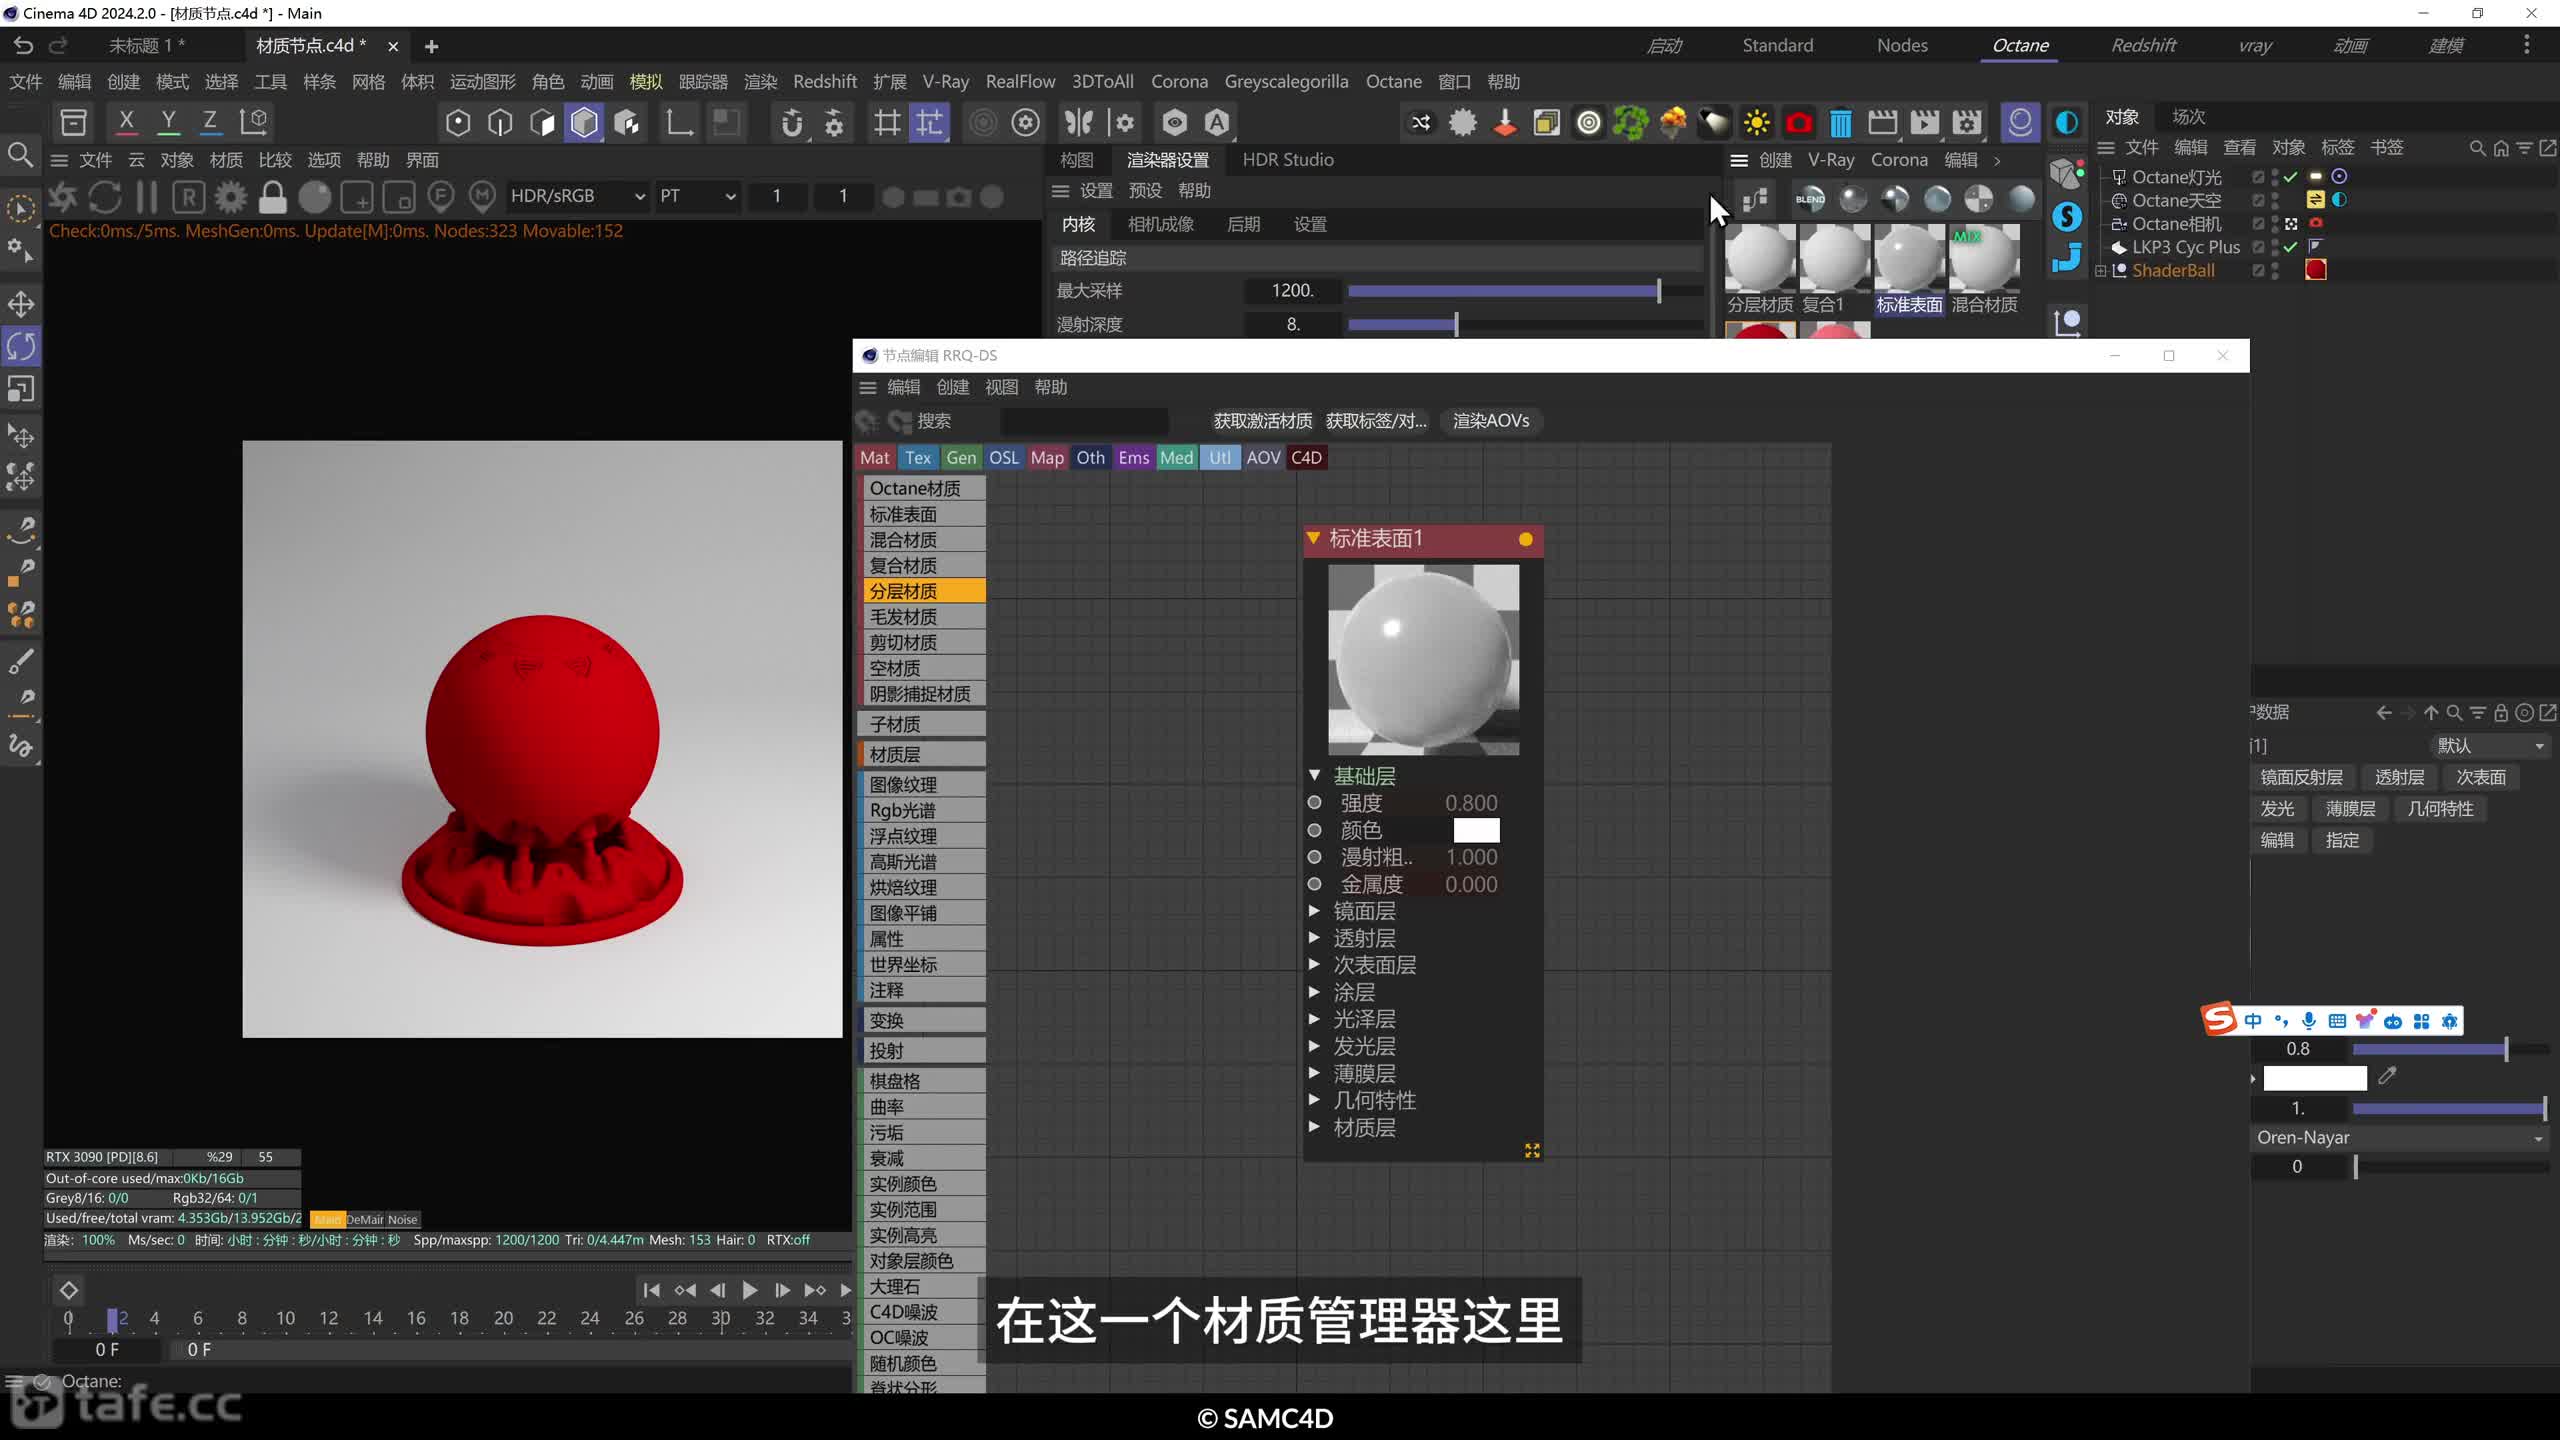Open the Octane main menu
The width and height of the screenshot is (2560, 1440).
click(x=1394, y=82)
